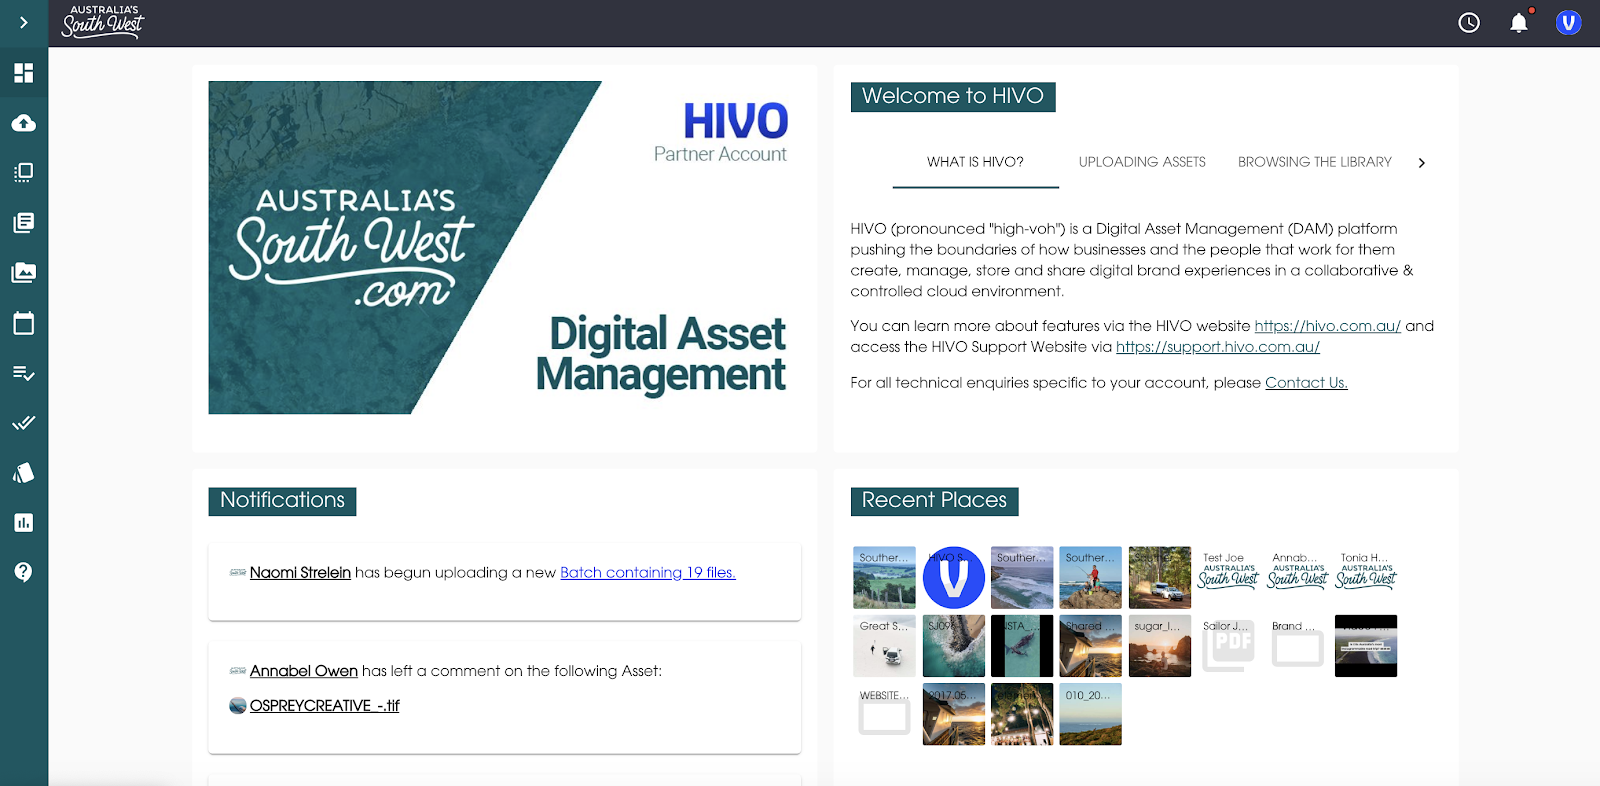Expand the left sidebar with the chevron
Viewport: 1600px width, 786px height.
click(x=24, y=22)
